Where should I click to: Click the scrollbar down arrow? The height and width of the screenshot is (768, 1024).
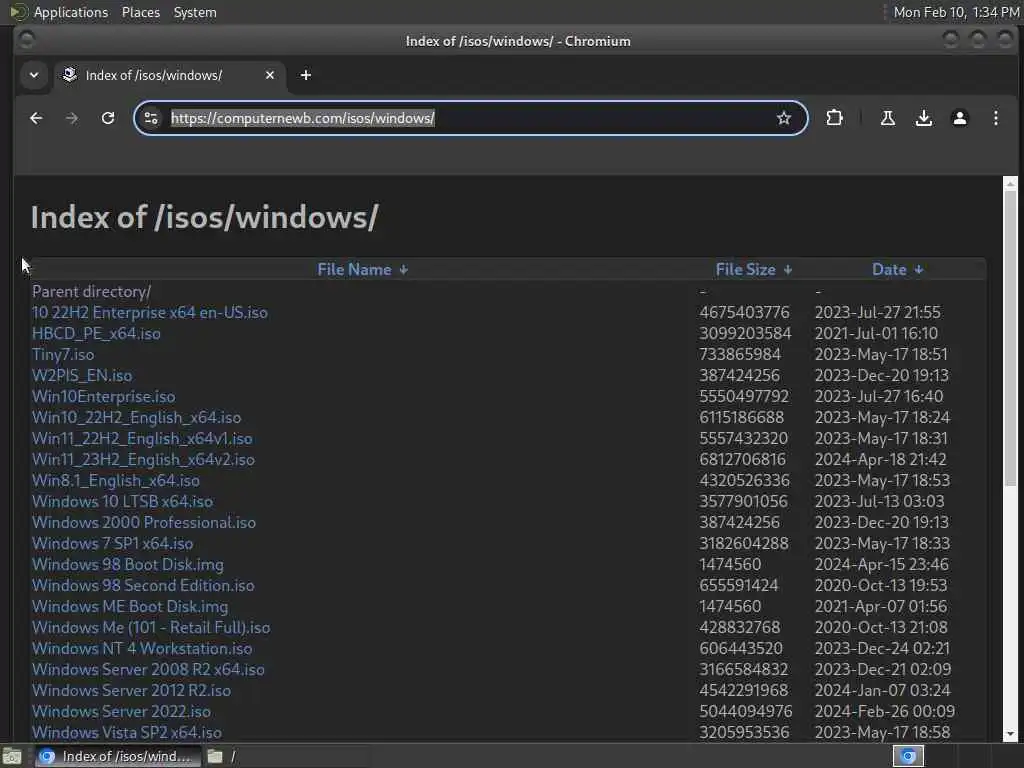point(1010,734)
